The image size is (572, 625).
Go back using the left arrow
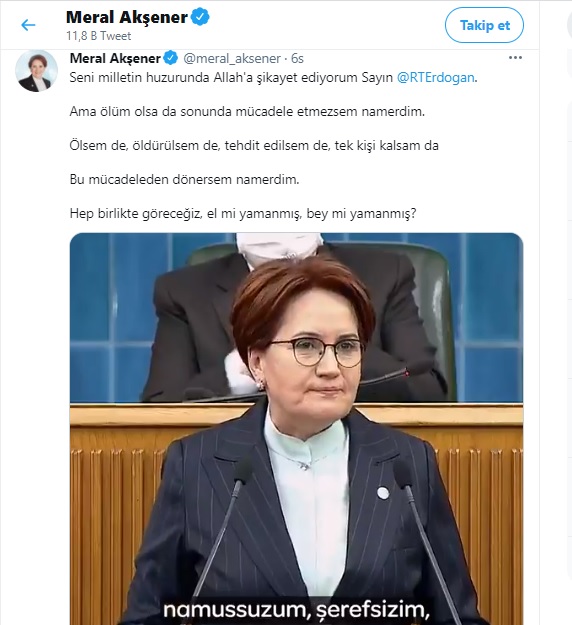click(28, 25)
